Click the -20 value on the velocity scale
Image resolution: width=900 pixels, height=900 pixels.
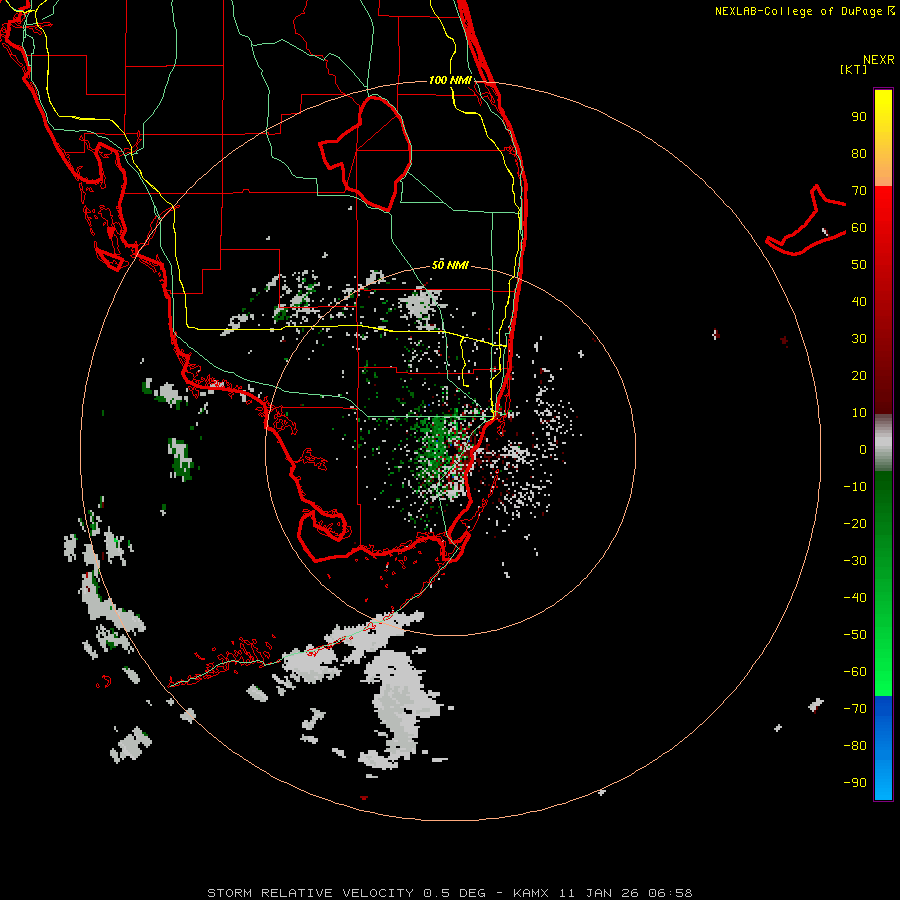pyautogui.click(x=855, y=524)
